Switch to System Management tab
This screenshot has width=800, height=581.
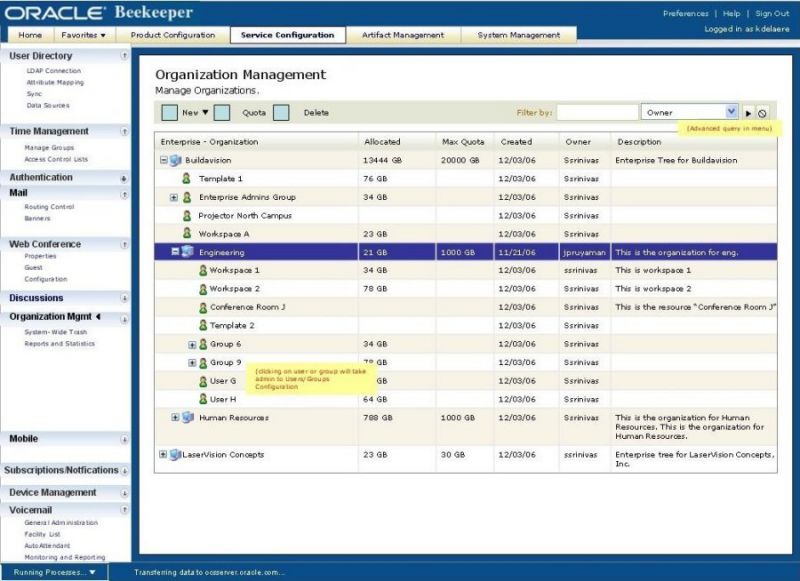[x=519, y=35]
